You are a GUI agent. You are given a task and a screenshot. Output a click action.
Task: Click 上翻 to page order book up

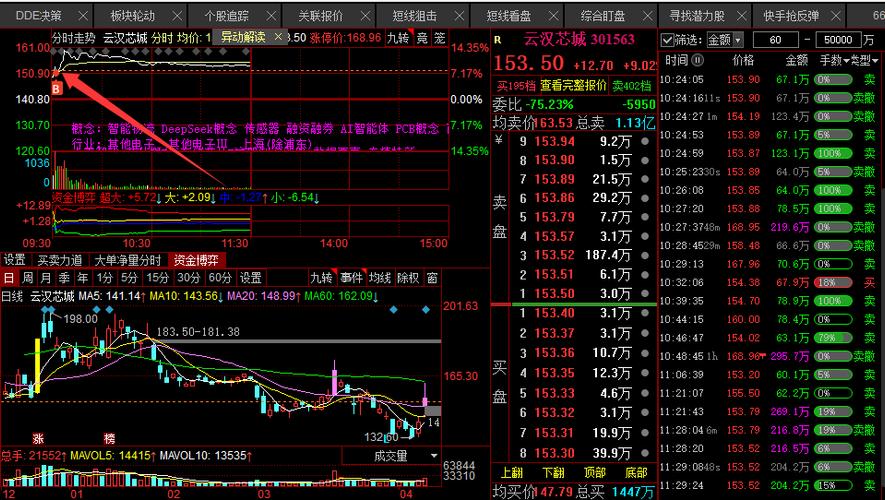coord(512,472)
